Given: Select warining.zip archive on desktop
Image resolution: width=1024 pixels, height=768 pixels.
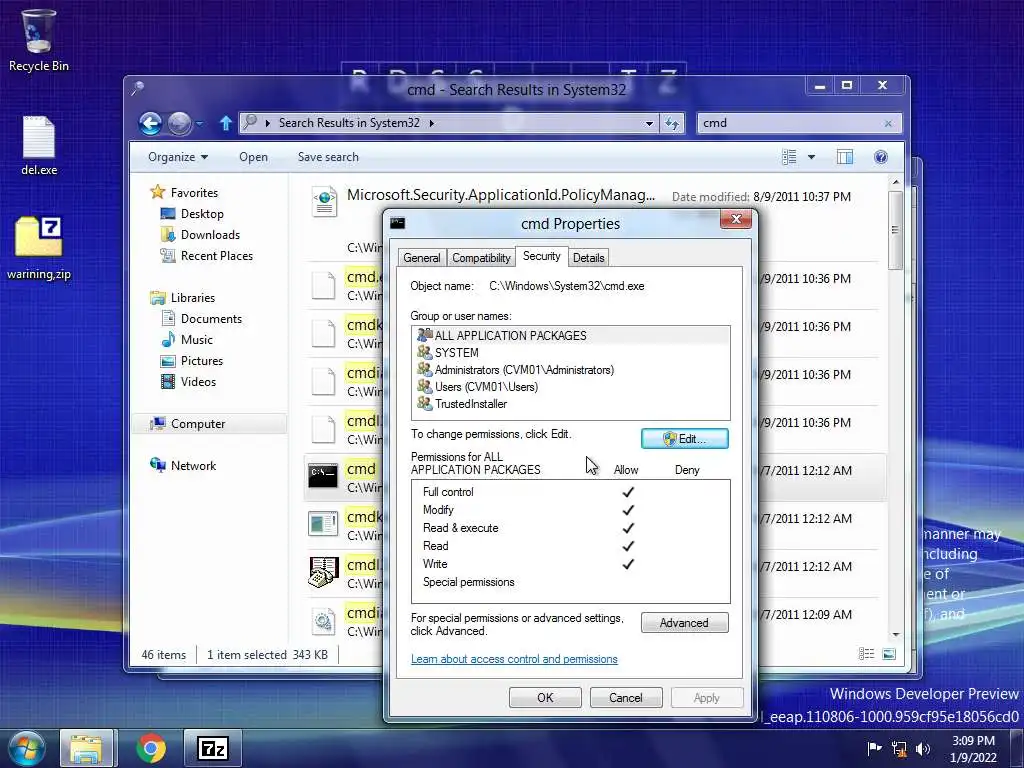Looking at the screenshot, I should click(x=39, y=248).
